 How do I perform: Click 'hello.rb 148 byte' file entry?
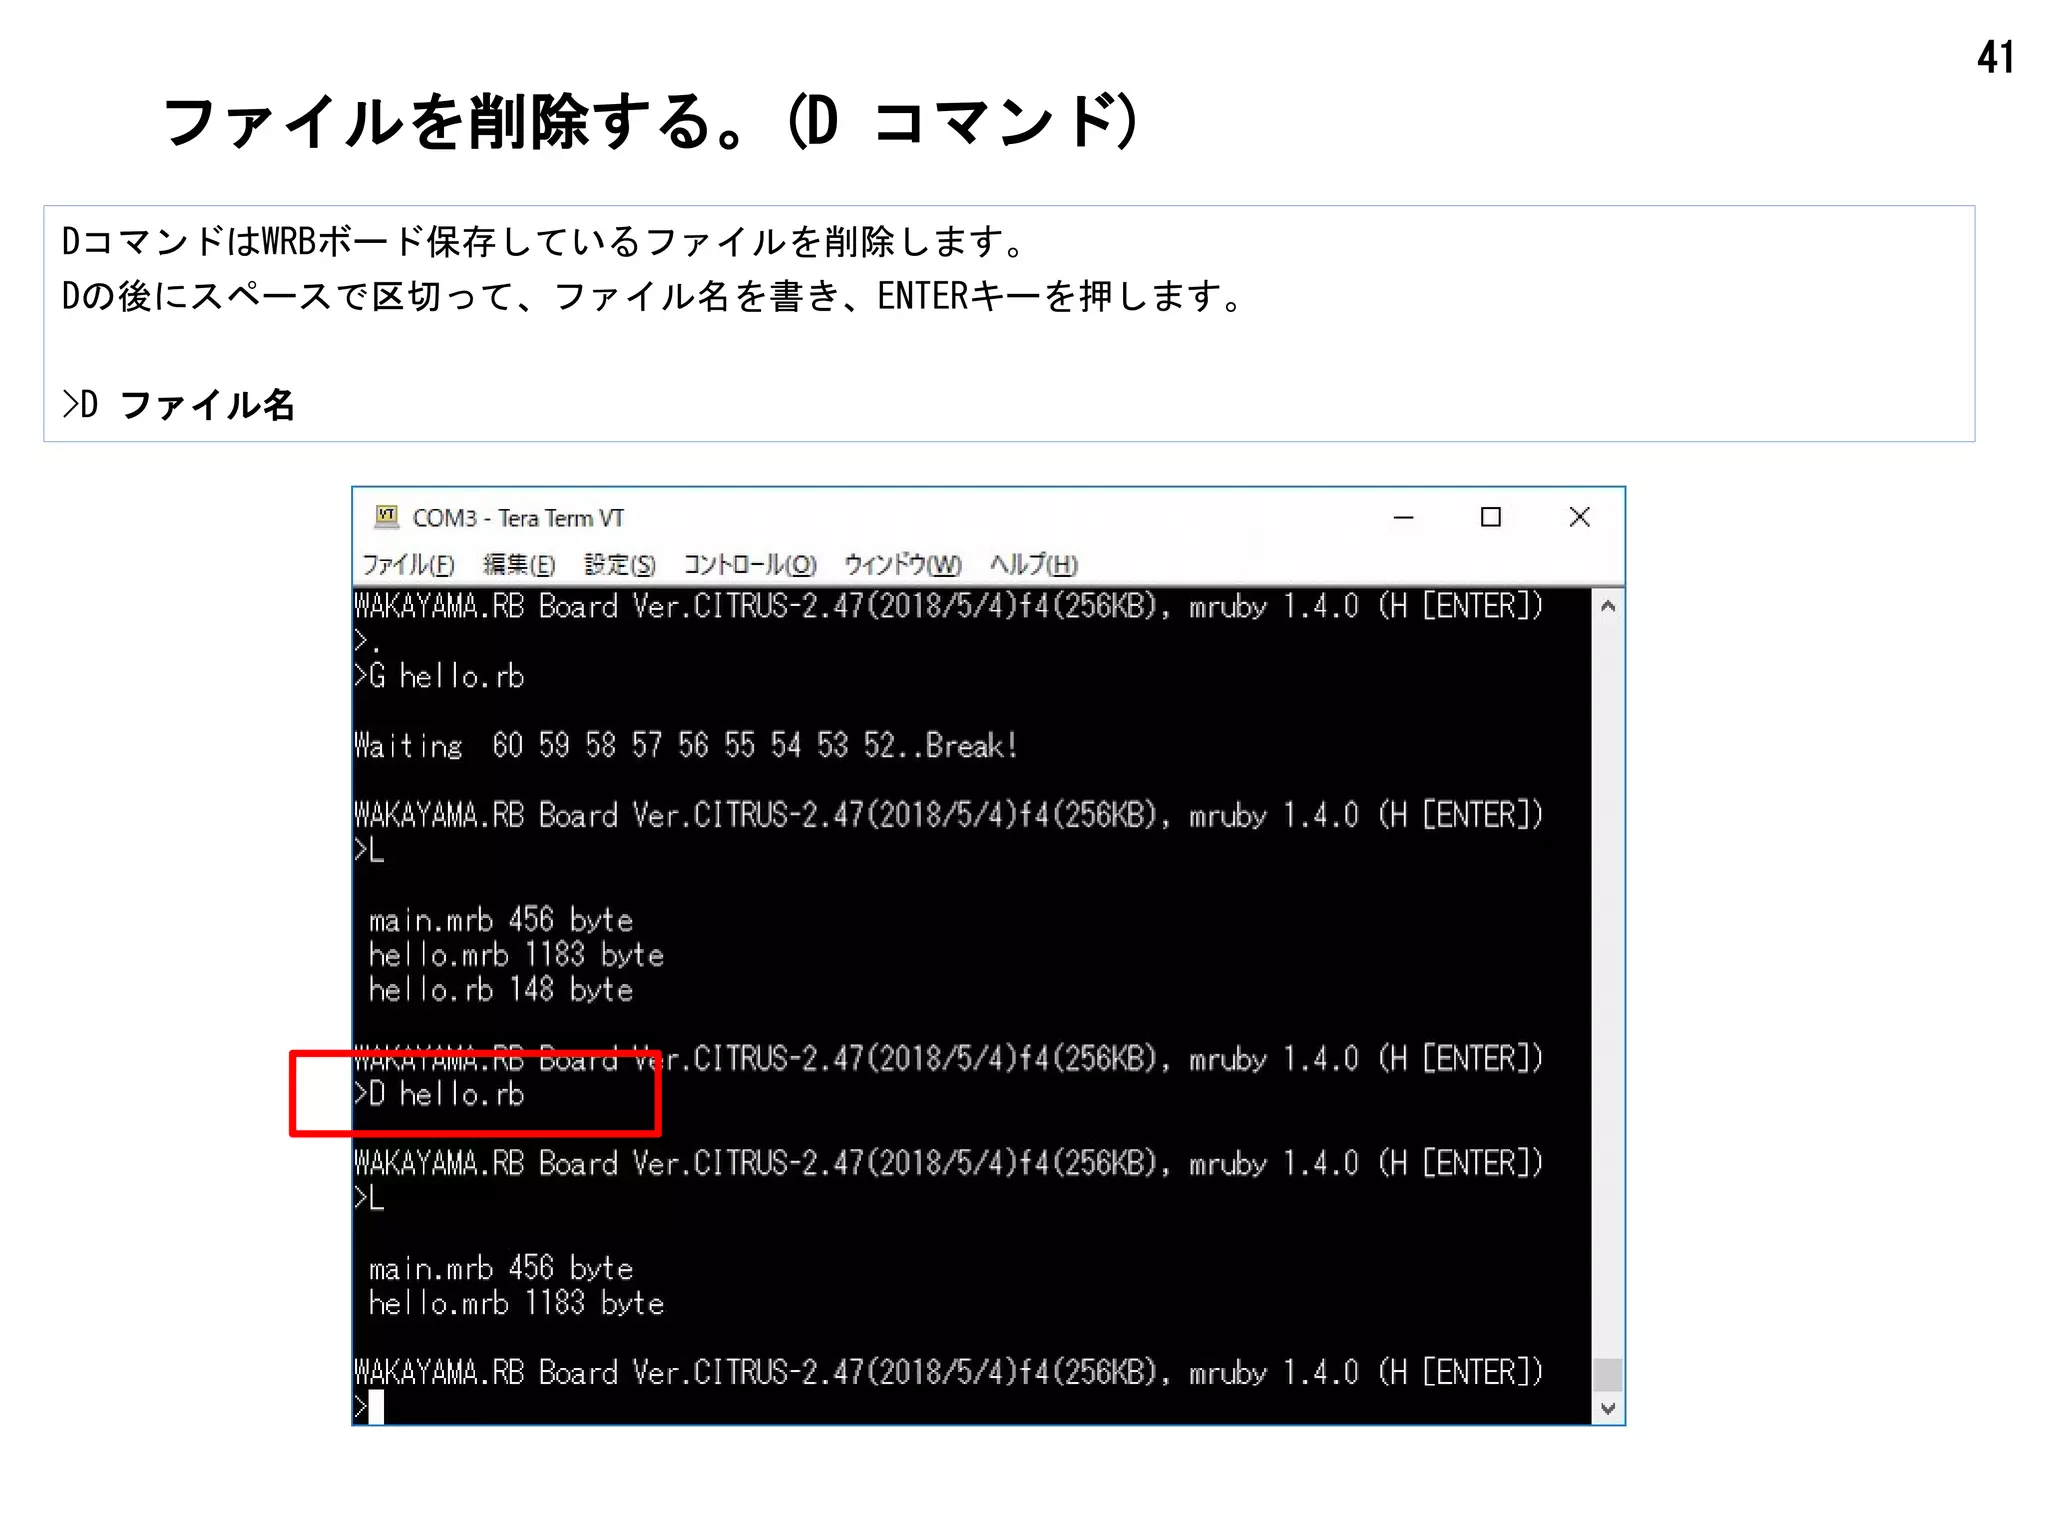[501, 990]
